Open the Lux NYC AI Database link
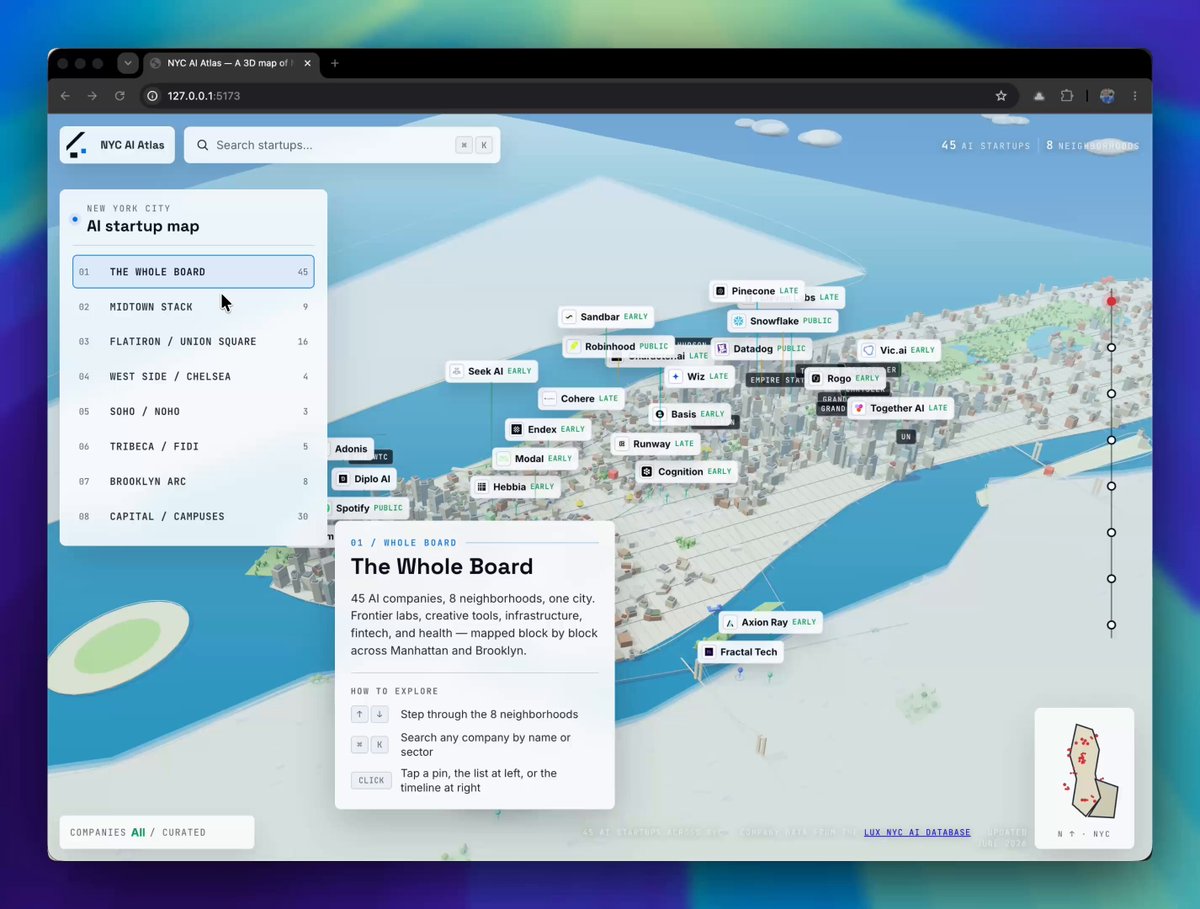This screenshot has width=1200, height=909. pyautogui.click(x=917, y=832)
